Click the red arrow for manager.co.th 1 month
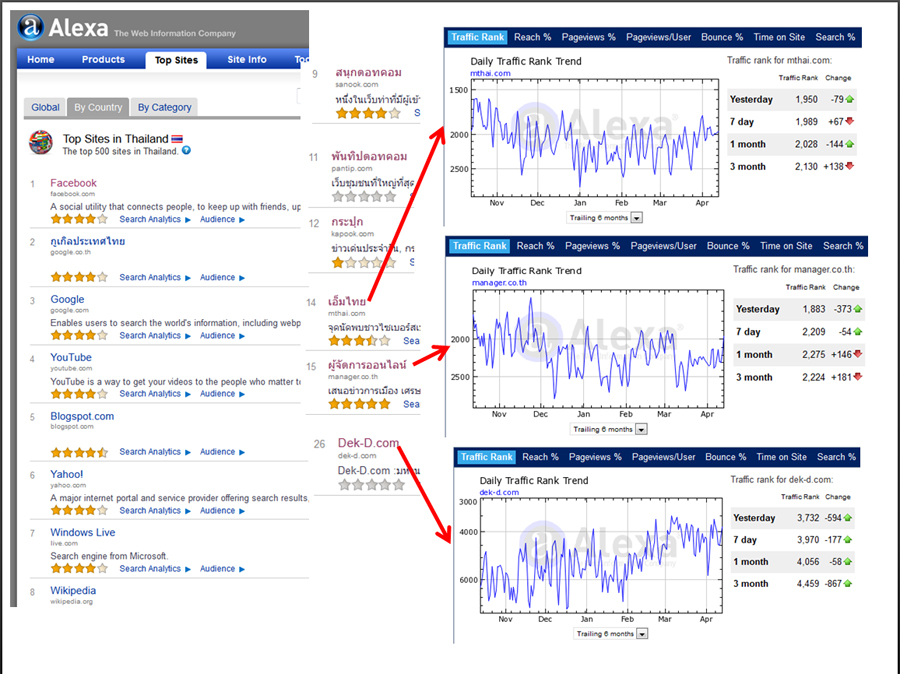900x674 pixels. click(x=858, y=354)
